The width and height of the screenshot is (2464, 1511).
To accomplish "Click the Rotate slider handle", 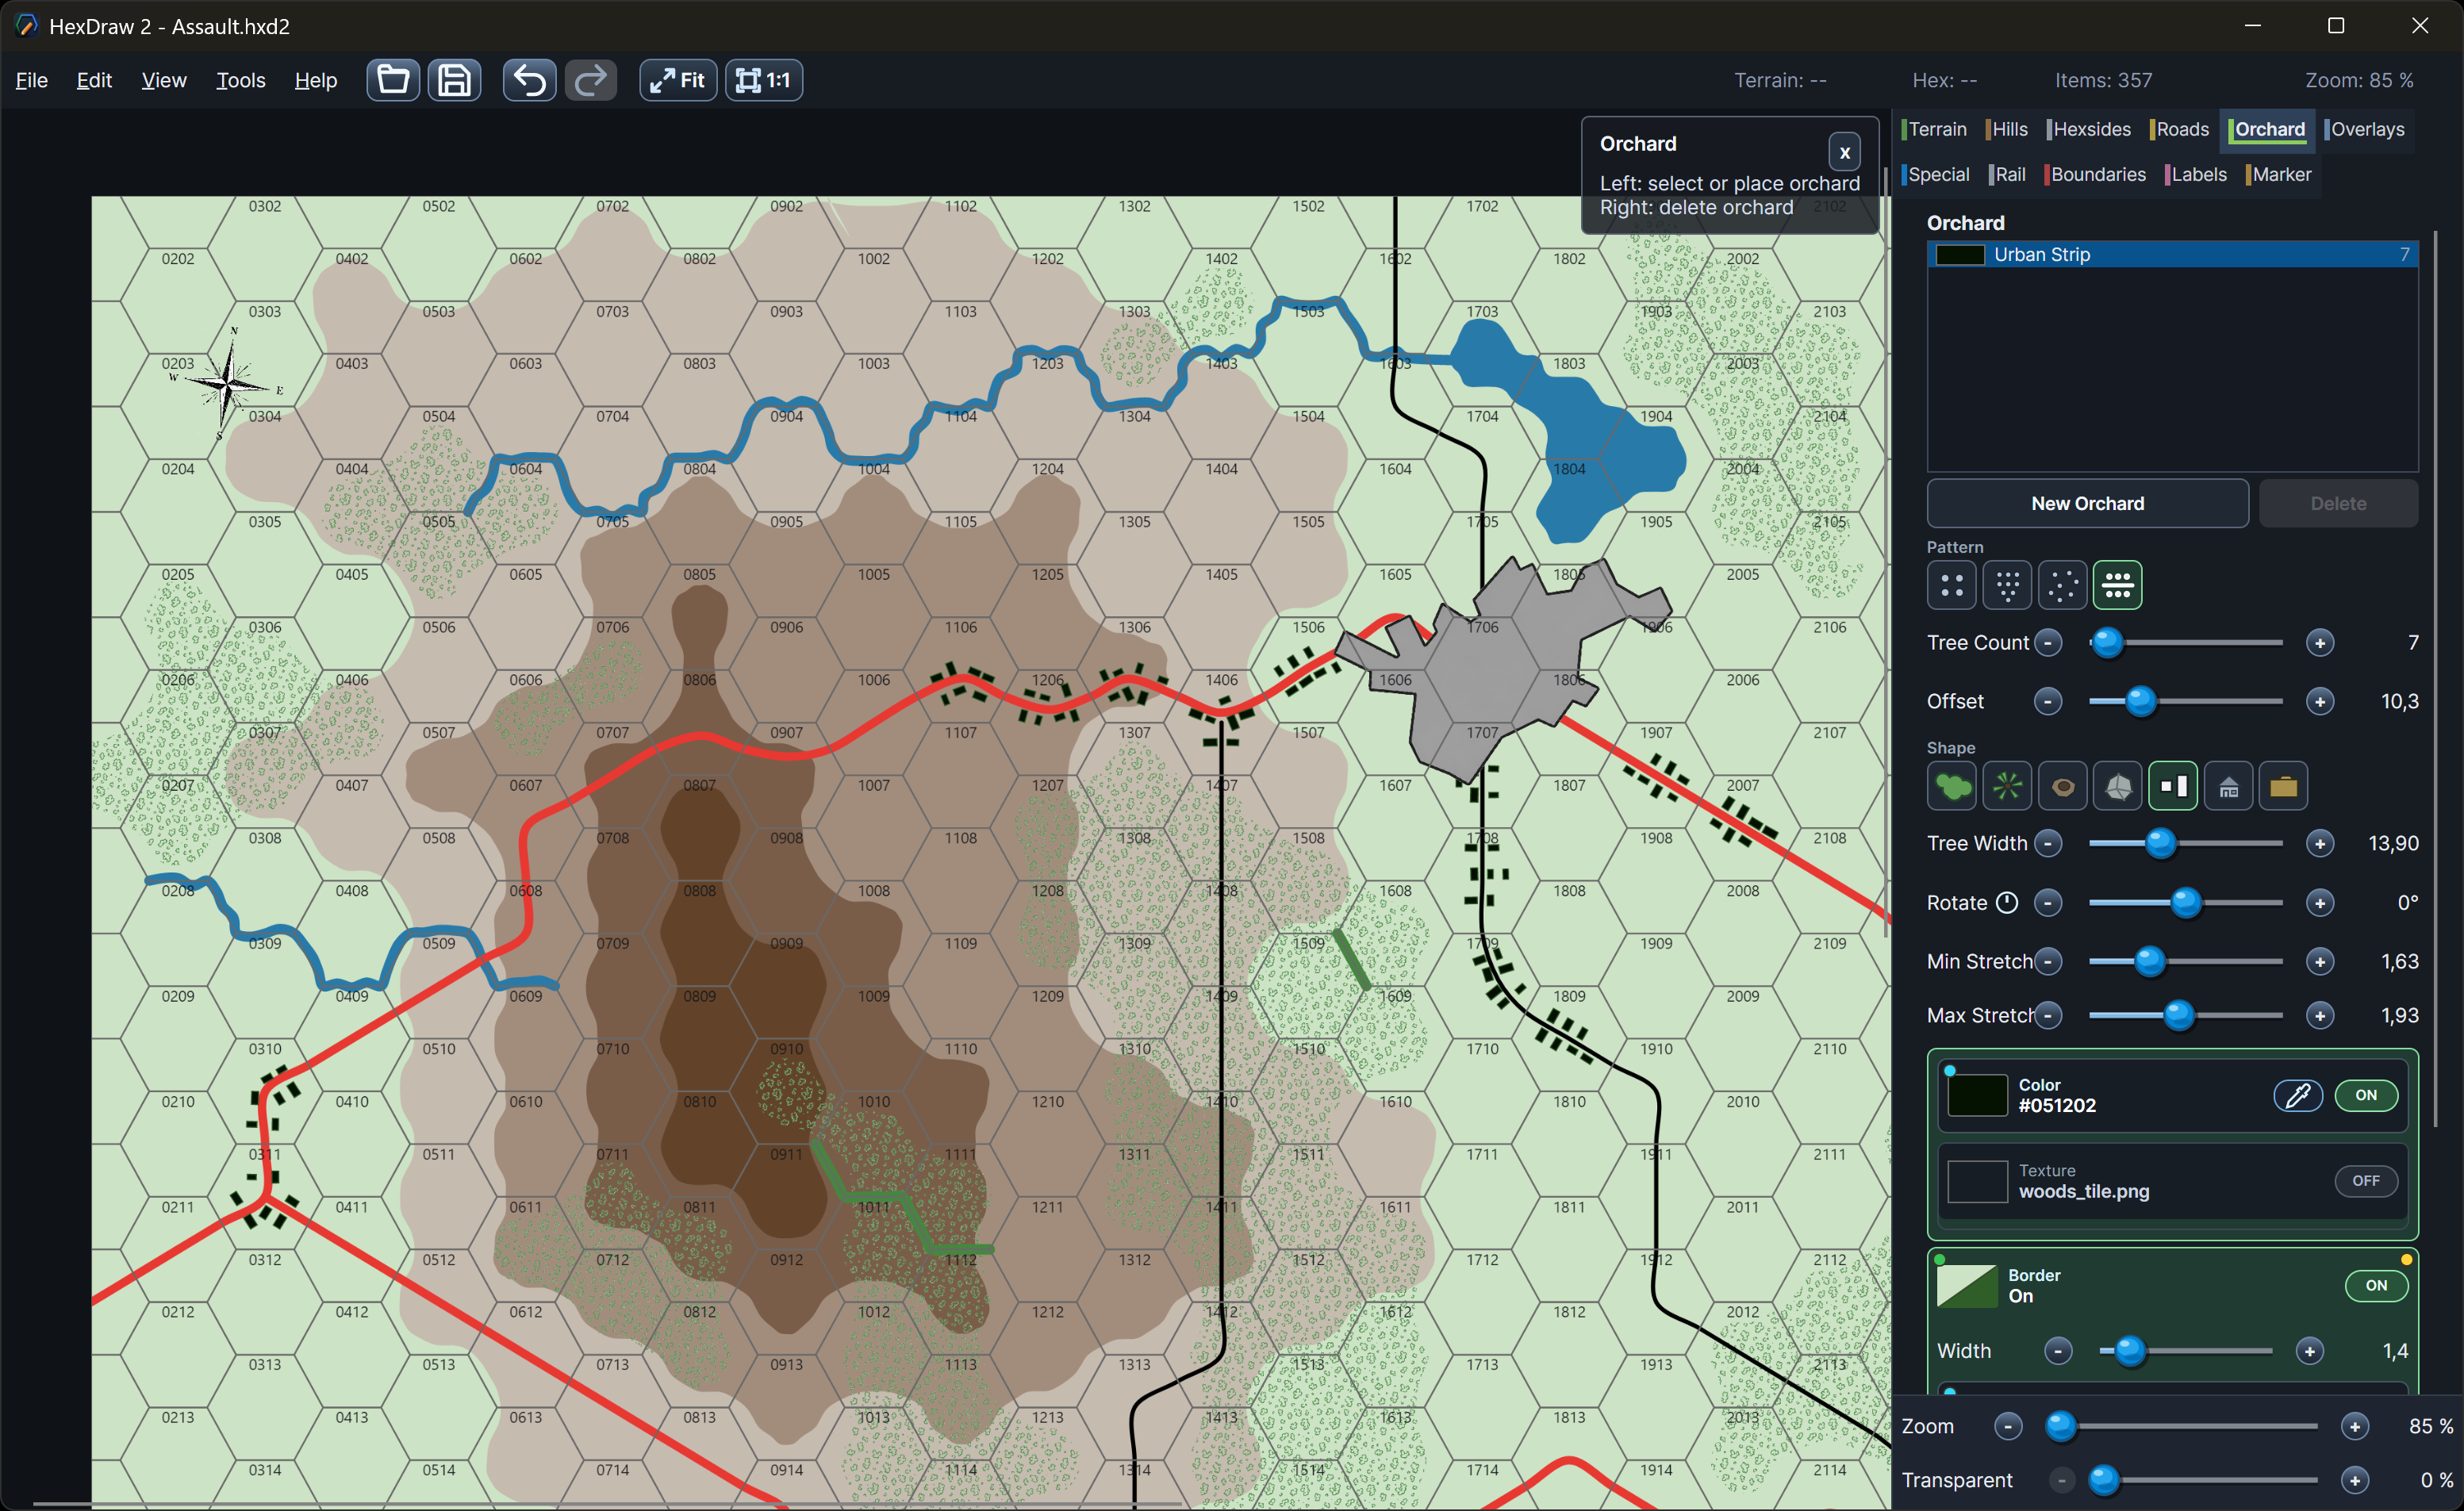I will (x=2186, y=902).
